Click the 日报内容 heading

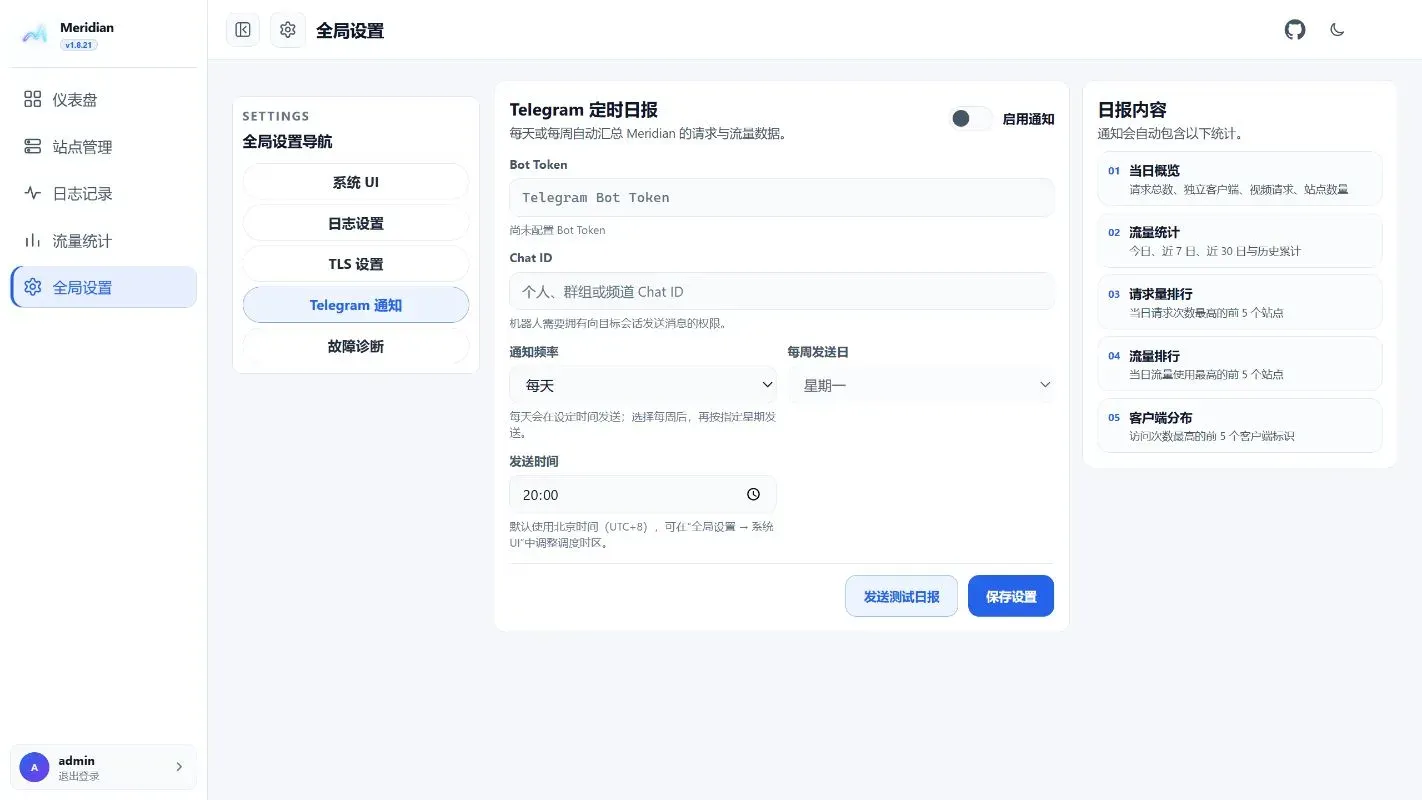(1132, 110)
